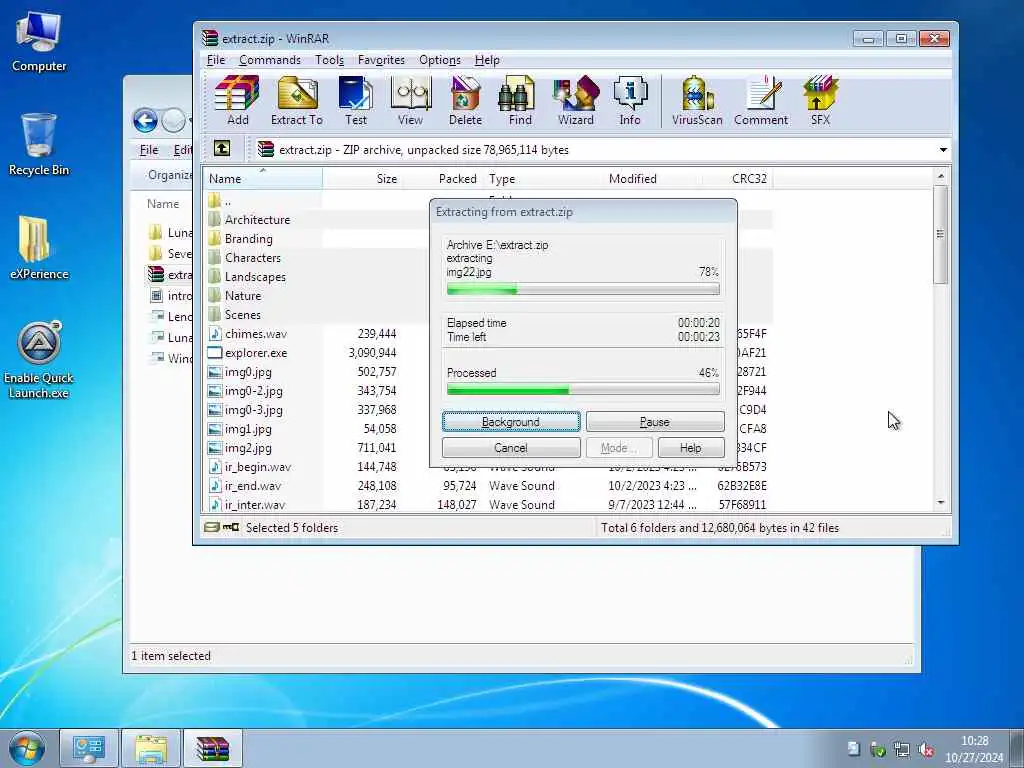Click Explorer window back arrow button

[145, 120]
